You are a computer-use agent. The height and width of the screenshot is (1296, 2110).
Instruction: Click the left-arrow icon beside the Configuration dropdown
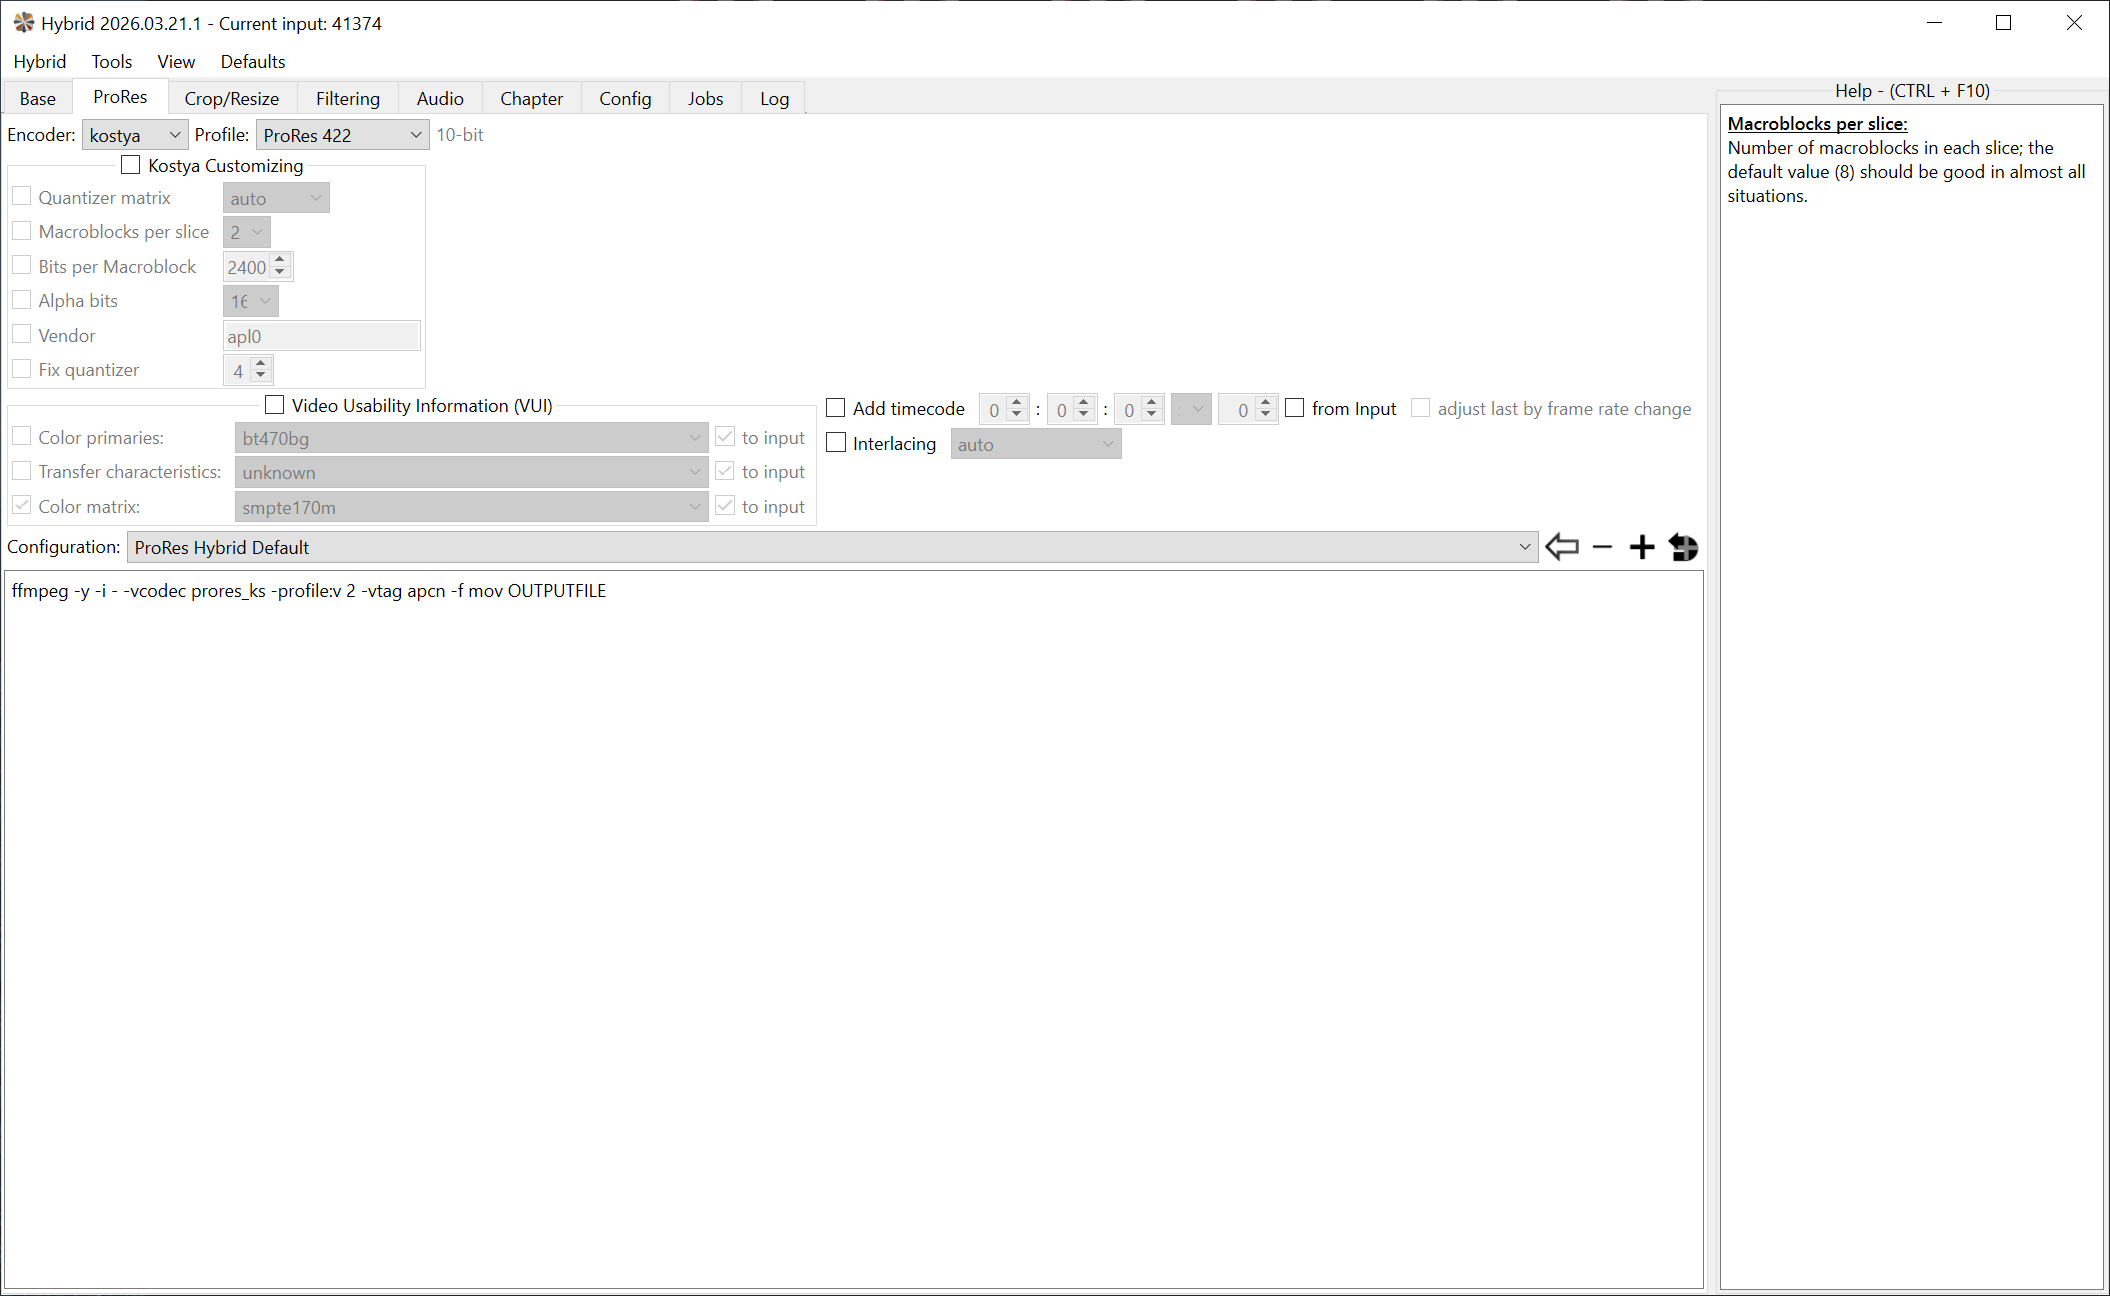coord(1562,547)
